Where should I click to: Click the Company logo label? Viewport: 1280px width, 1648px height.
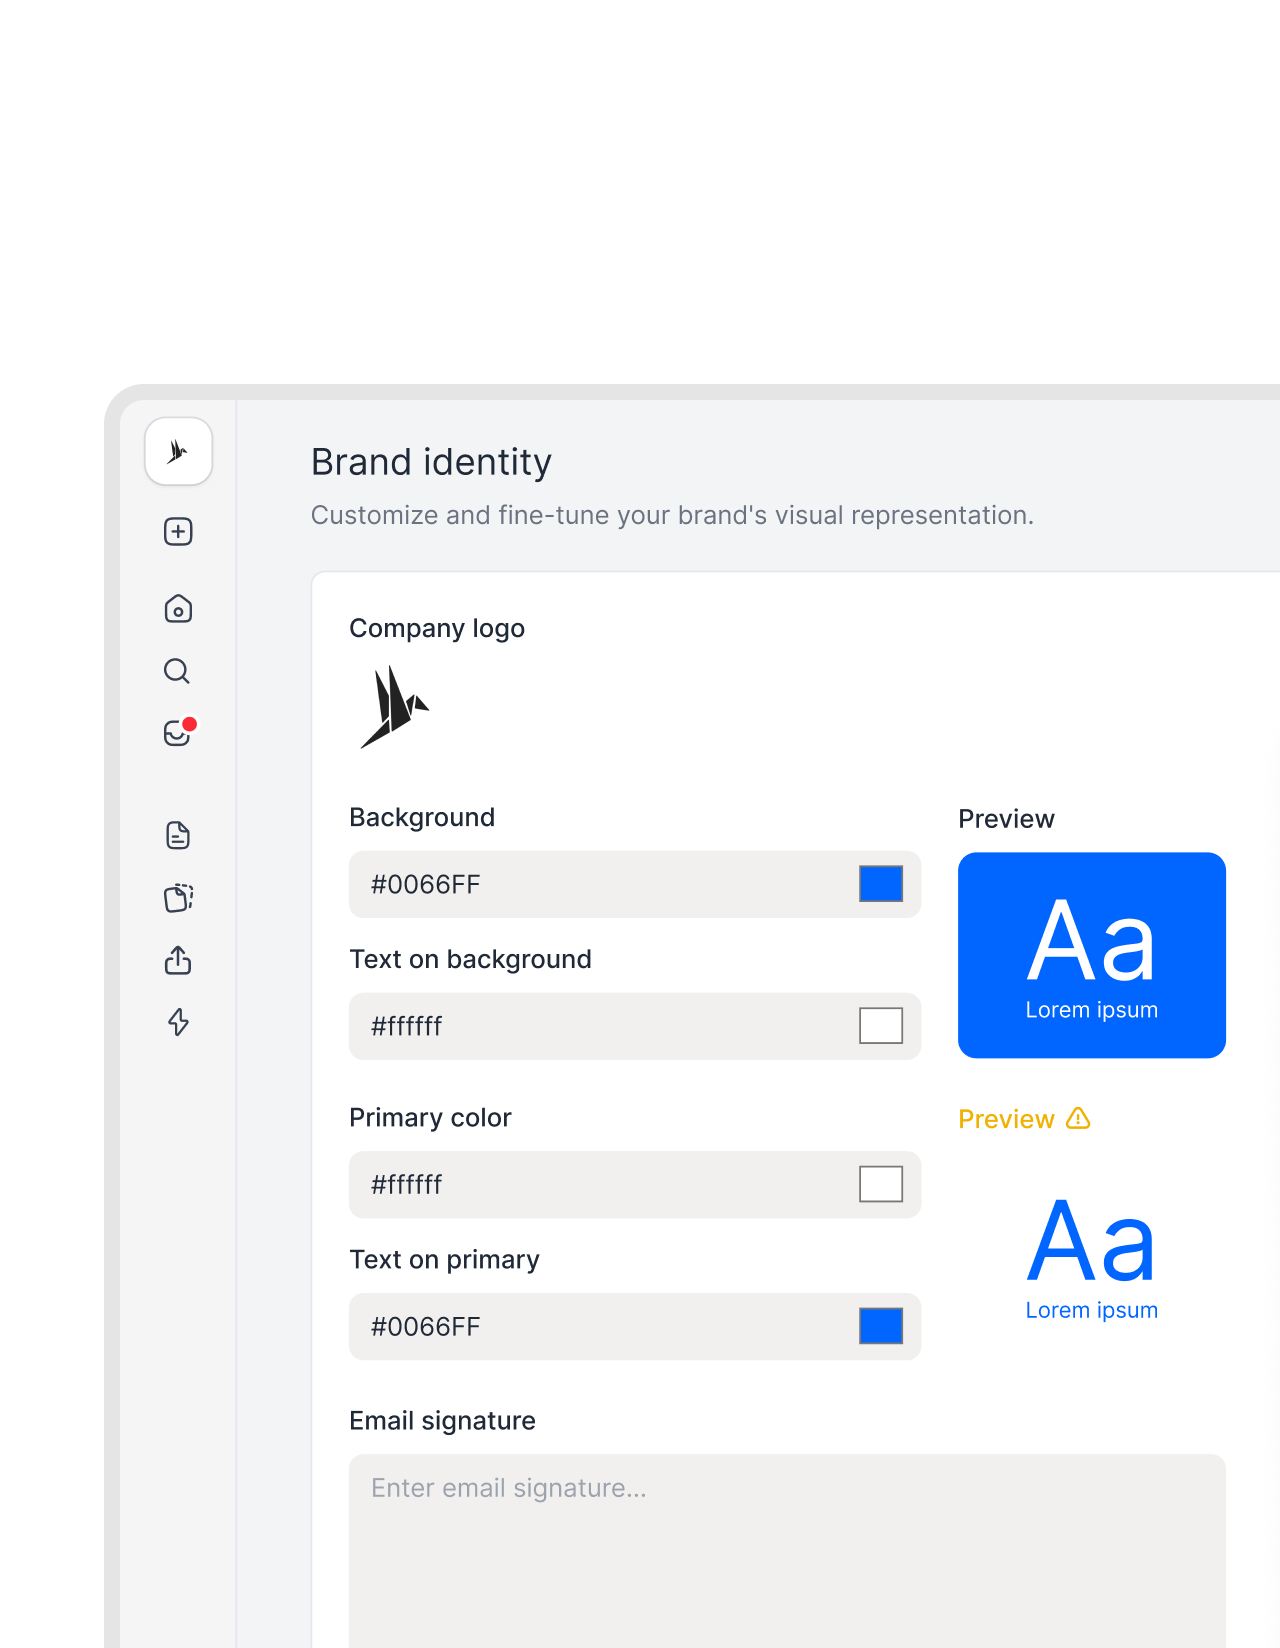[x=437, y=628]
